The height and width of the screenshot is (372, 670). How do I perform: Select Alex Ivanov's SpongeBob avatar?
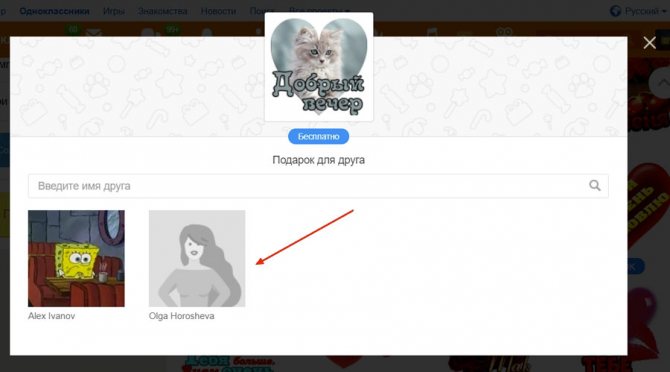click(x=76, y=258)
